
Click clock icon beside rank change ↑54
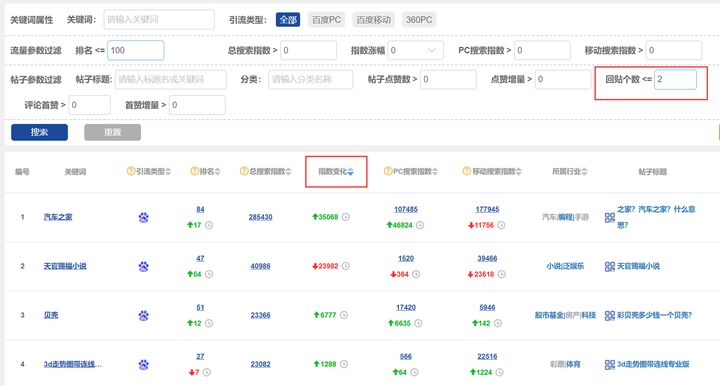209,274
